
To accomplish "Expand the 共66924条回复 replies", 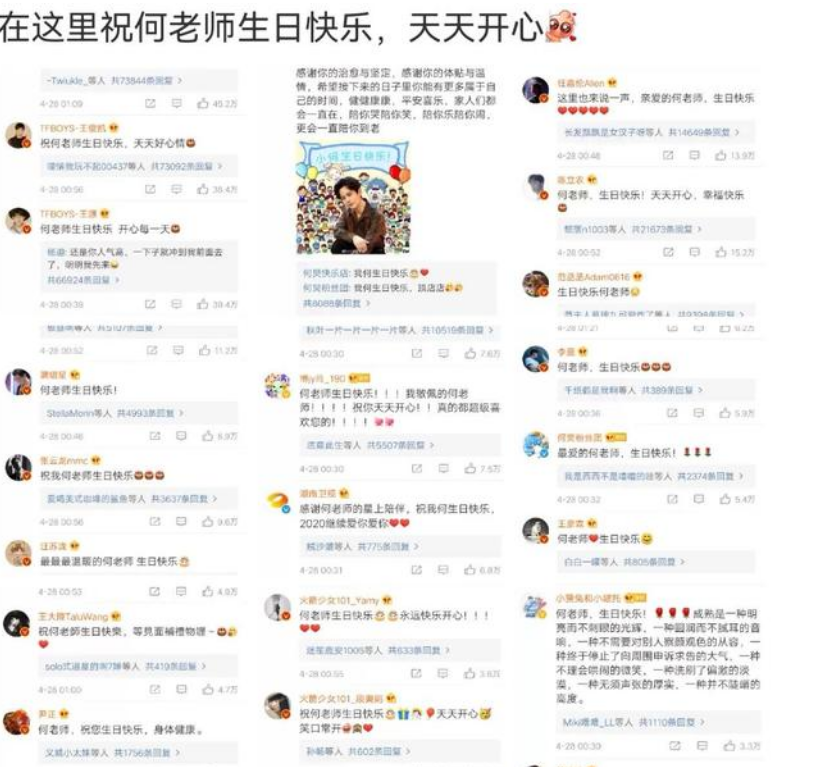I will pyautogui.click(x=83, y=280).
